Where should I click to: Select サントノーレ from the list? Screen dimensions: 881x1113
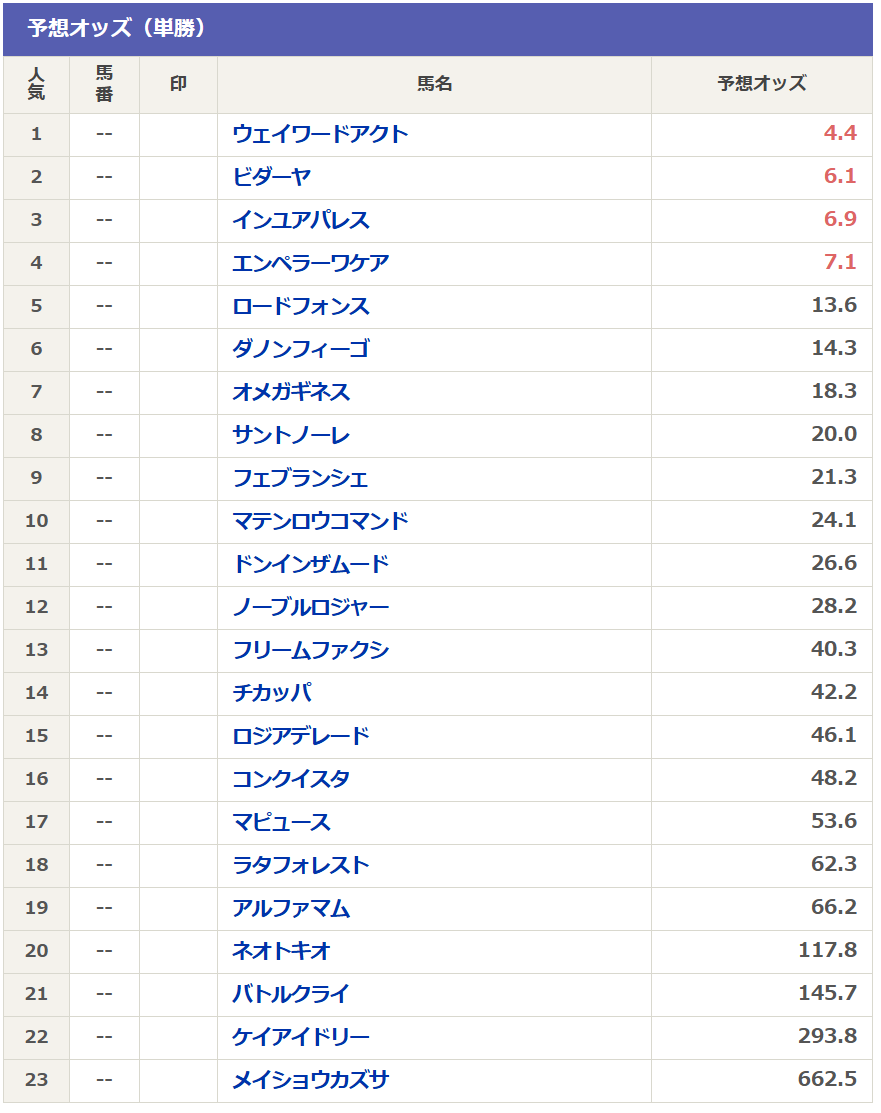pos(291,435)
